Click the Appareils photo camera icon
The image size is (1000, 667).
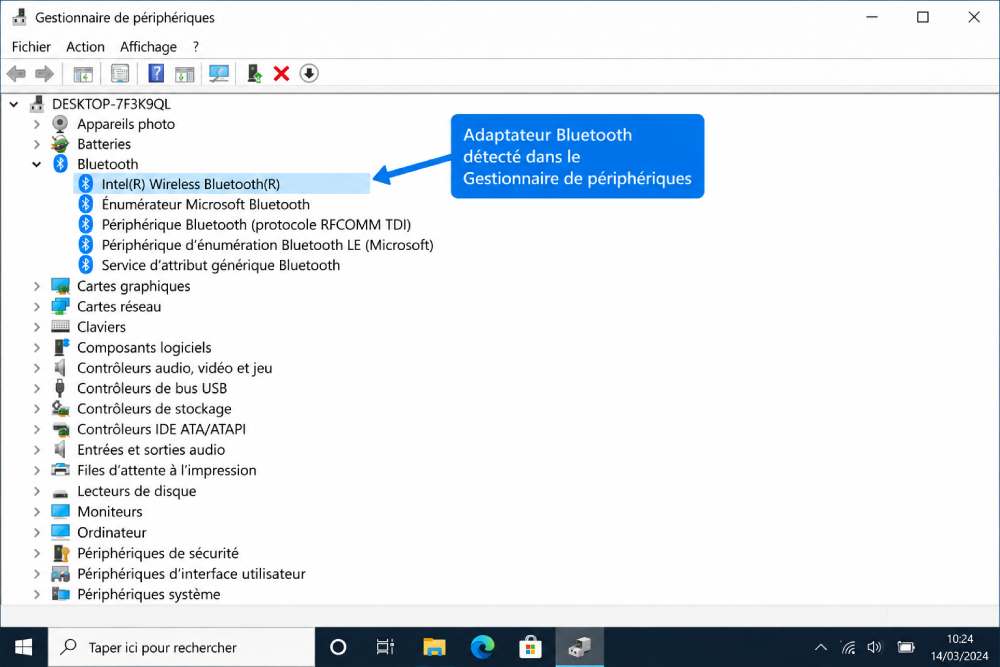tap(60, 124)
